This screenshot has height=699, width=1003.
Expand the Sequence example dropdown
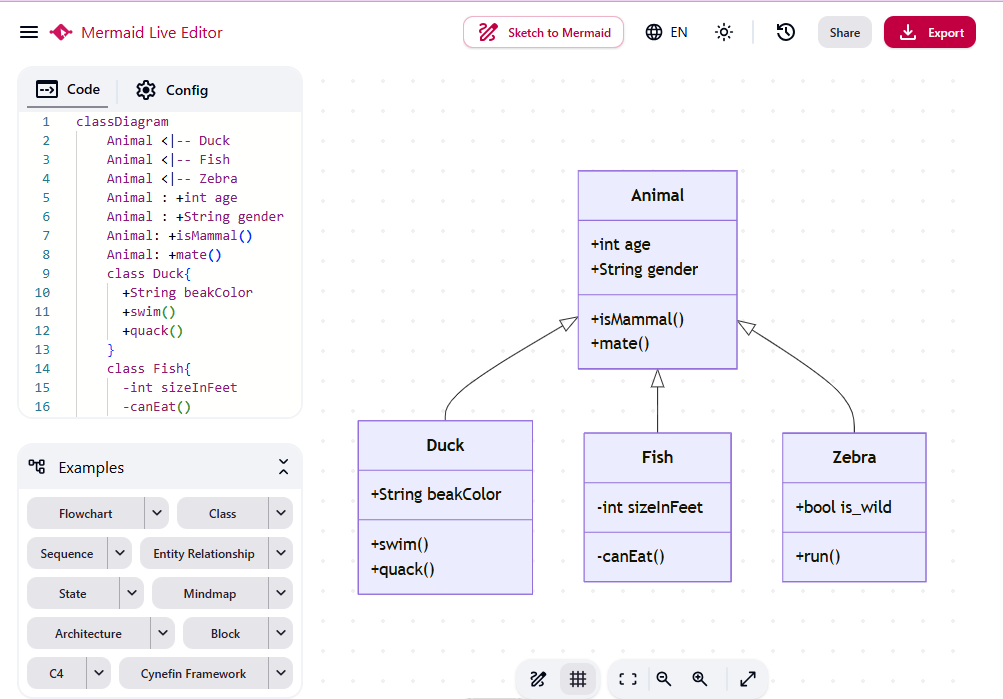(x=120, y=553)
